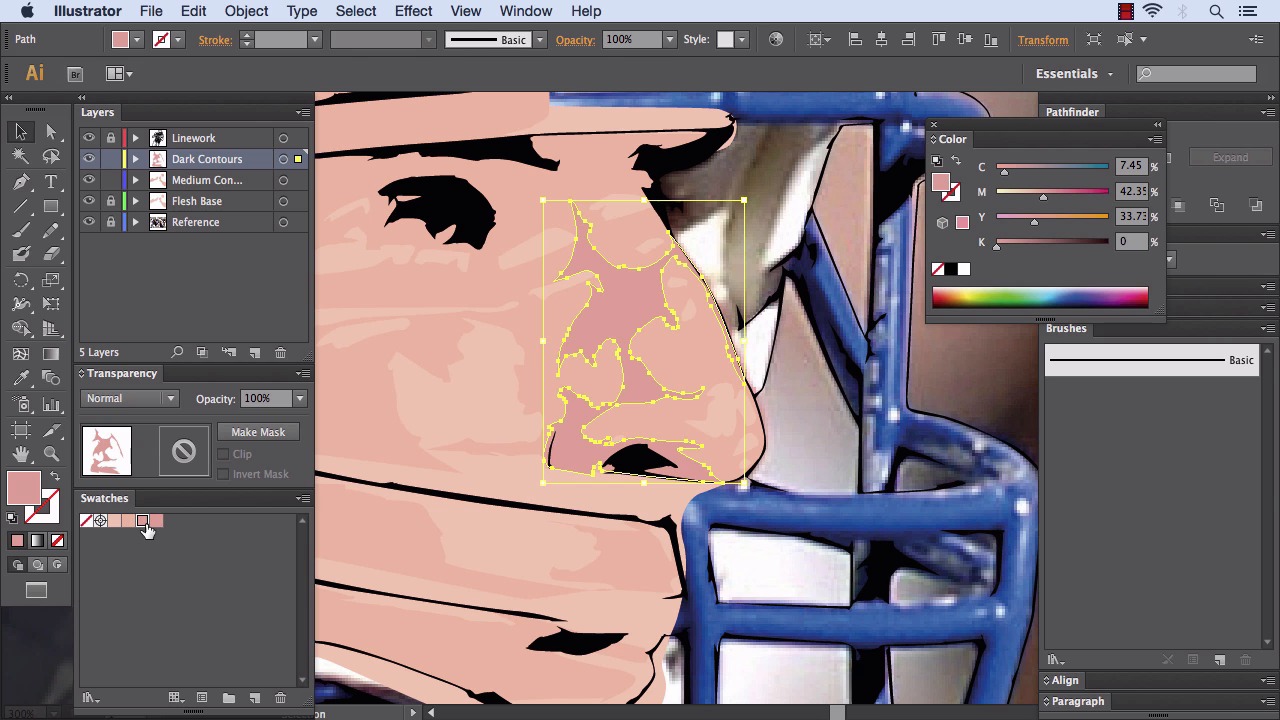This screenshot has width=1280, height=720.
Task: Open the Brushes panel tab
Action: click(1066, 328)
